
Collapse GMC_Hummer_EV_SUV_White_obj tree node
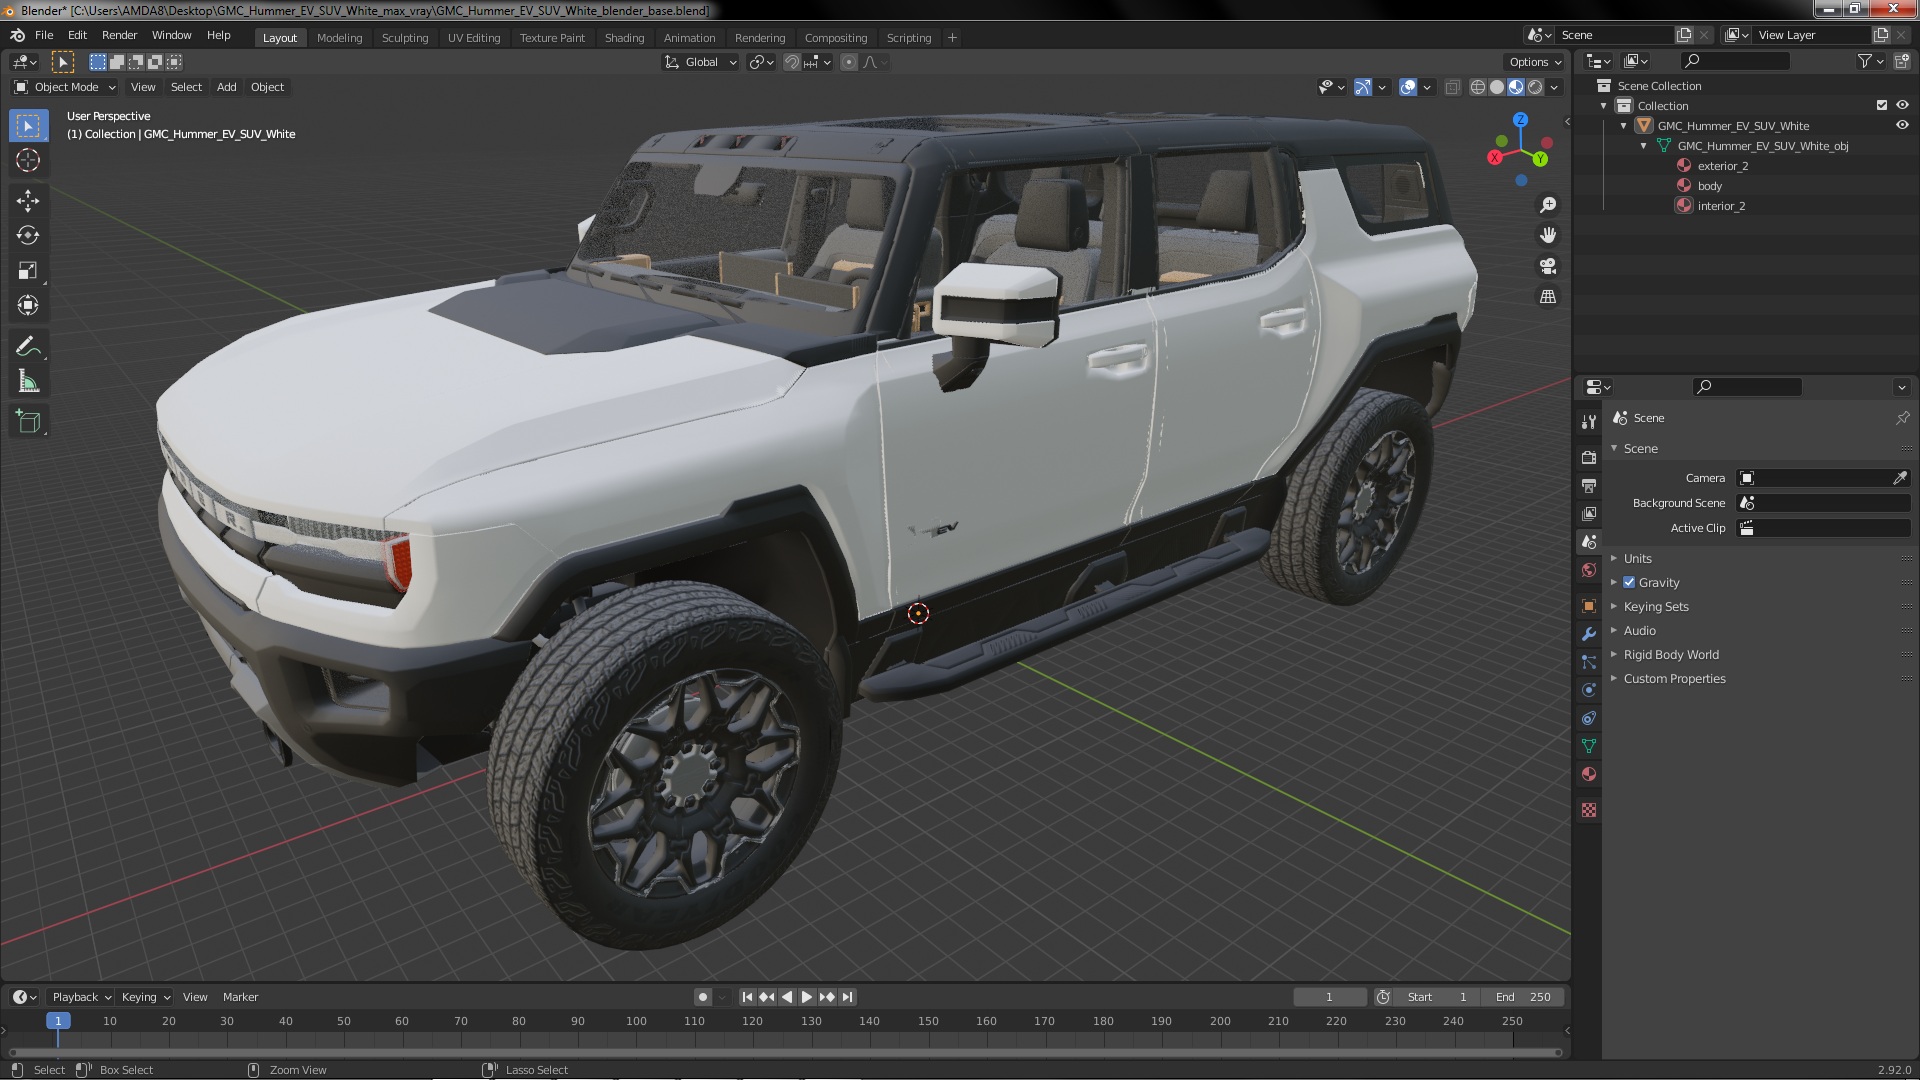click(x=1643, y=146)
